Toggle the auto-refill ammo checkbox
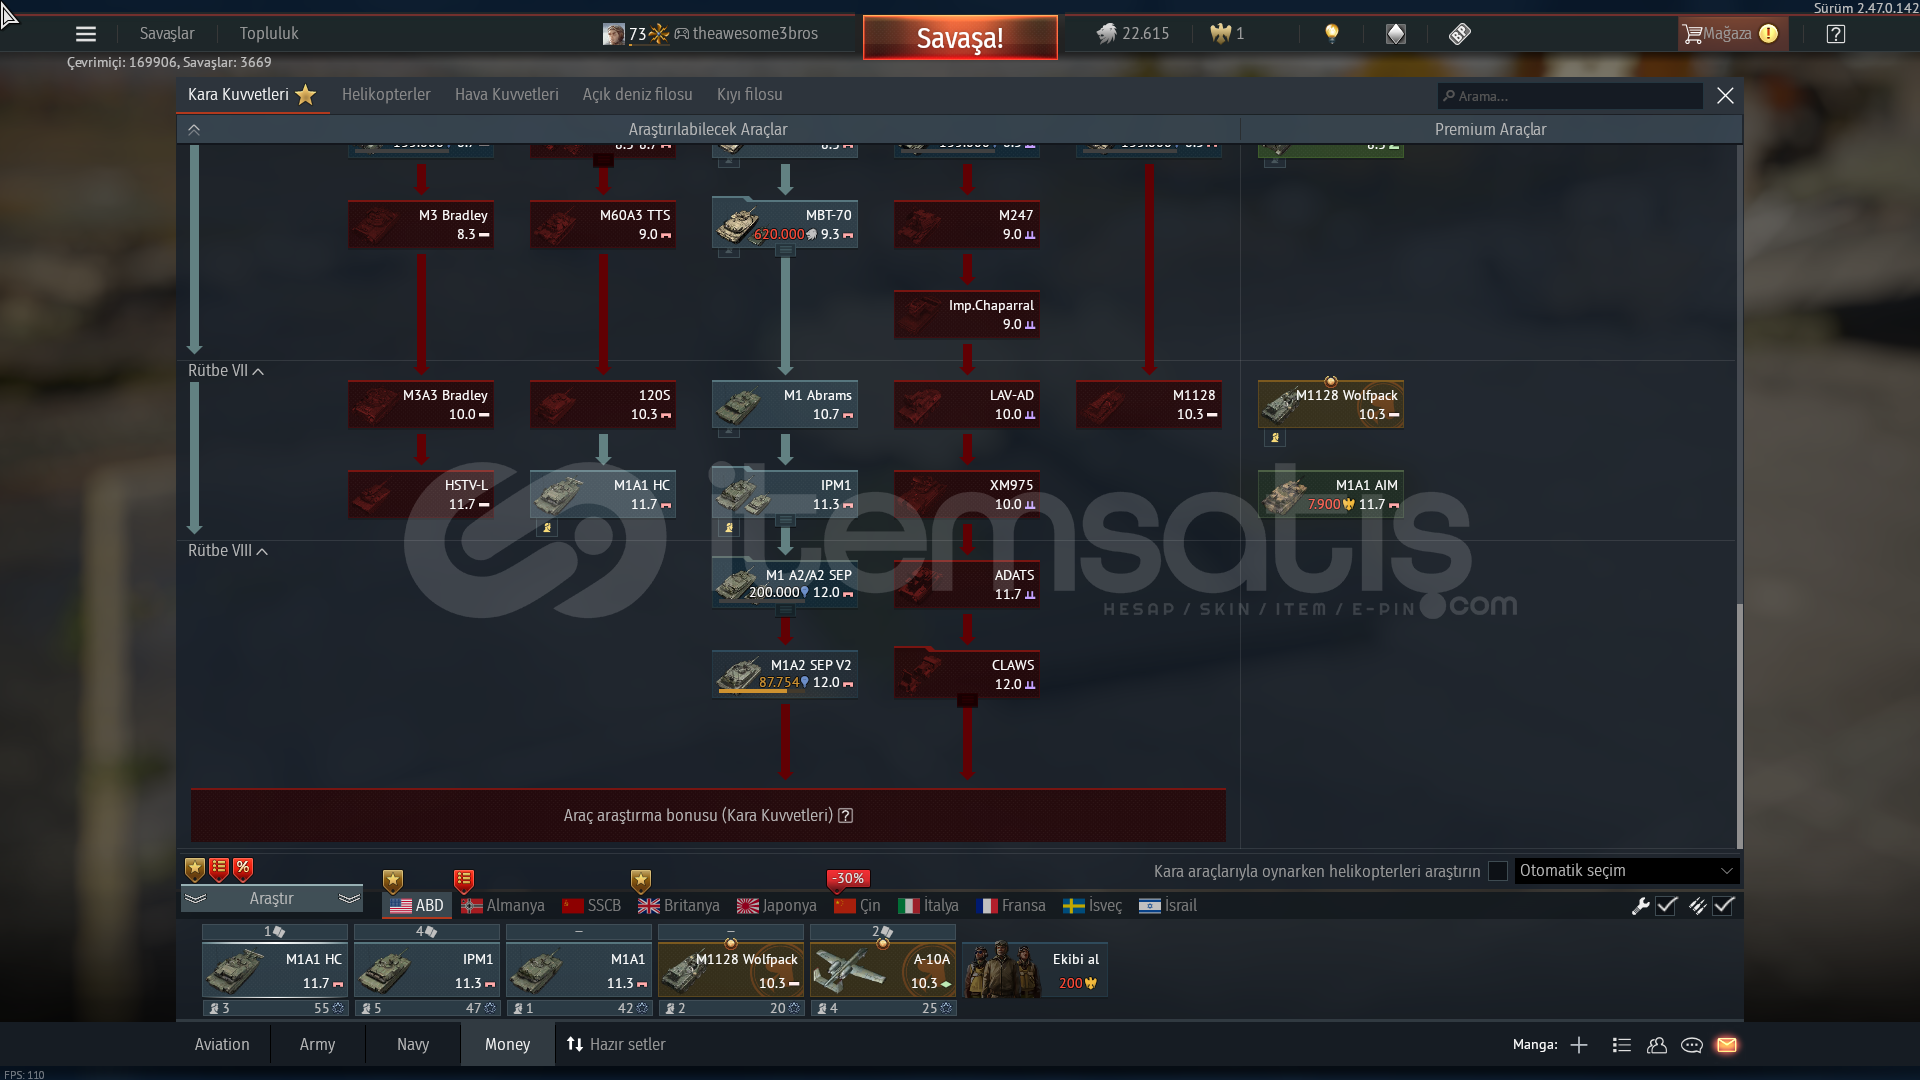The width and height of the screenshot is (1920, 1080). click(1723, 906)
